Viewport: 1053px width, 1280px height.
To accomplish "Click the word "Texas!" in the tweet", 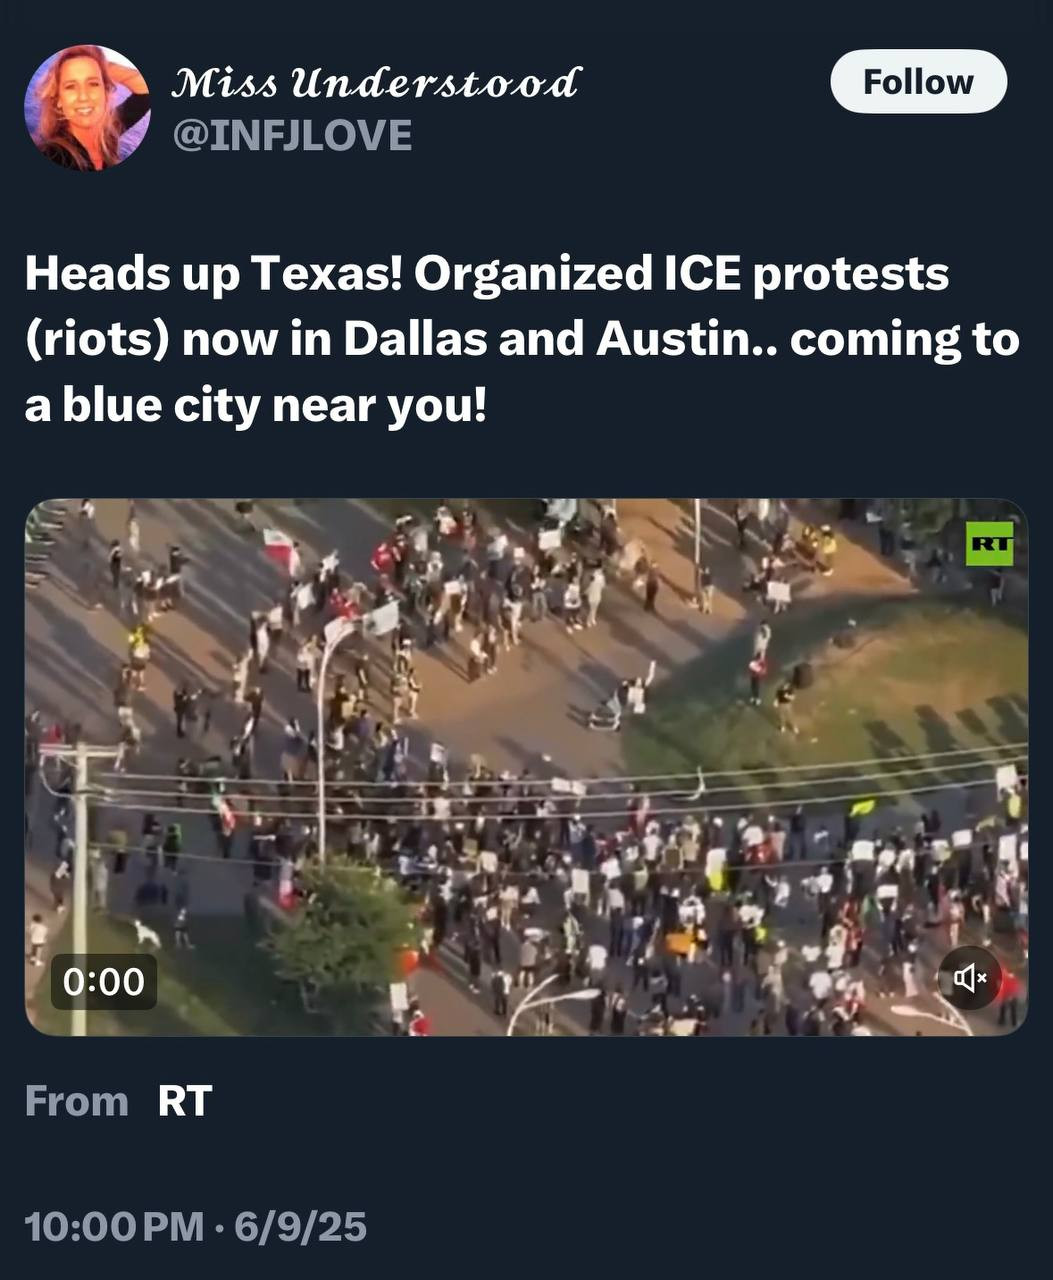I will click(325, 273).
